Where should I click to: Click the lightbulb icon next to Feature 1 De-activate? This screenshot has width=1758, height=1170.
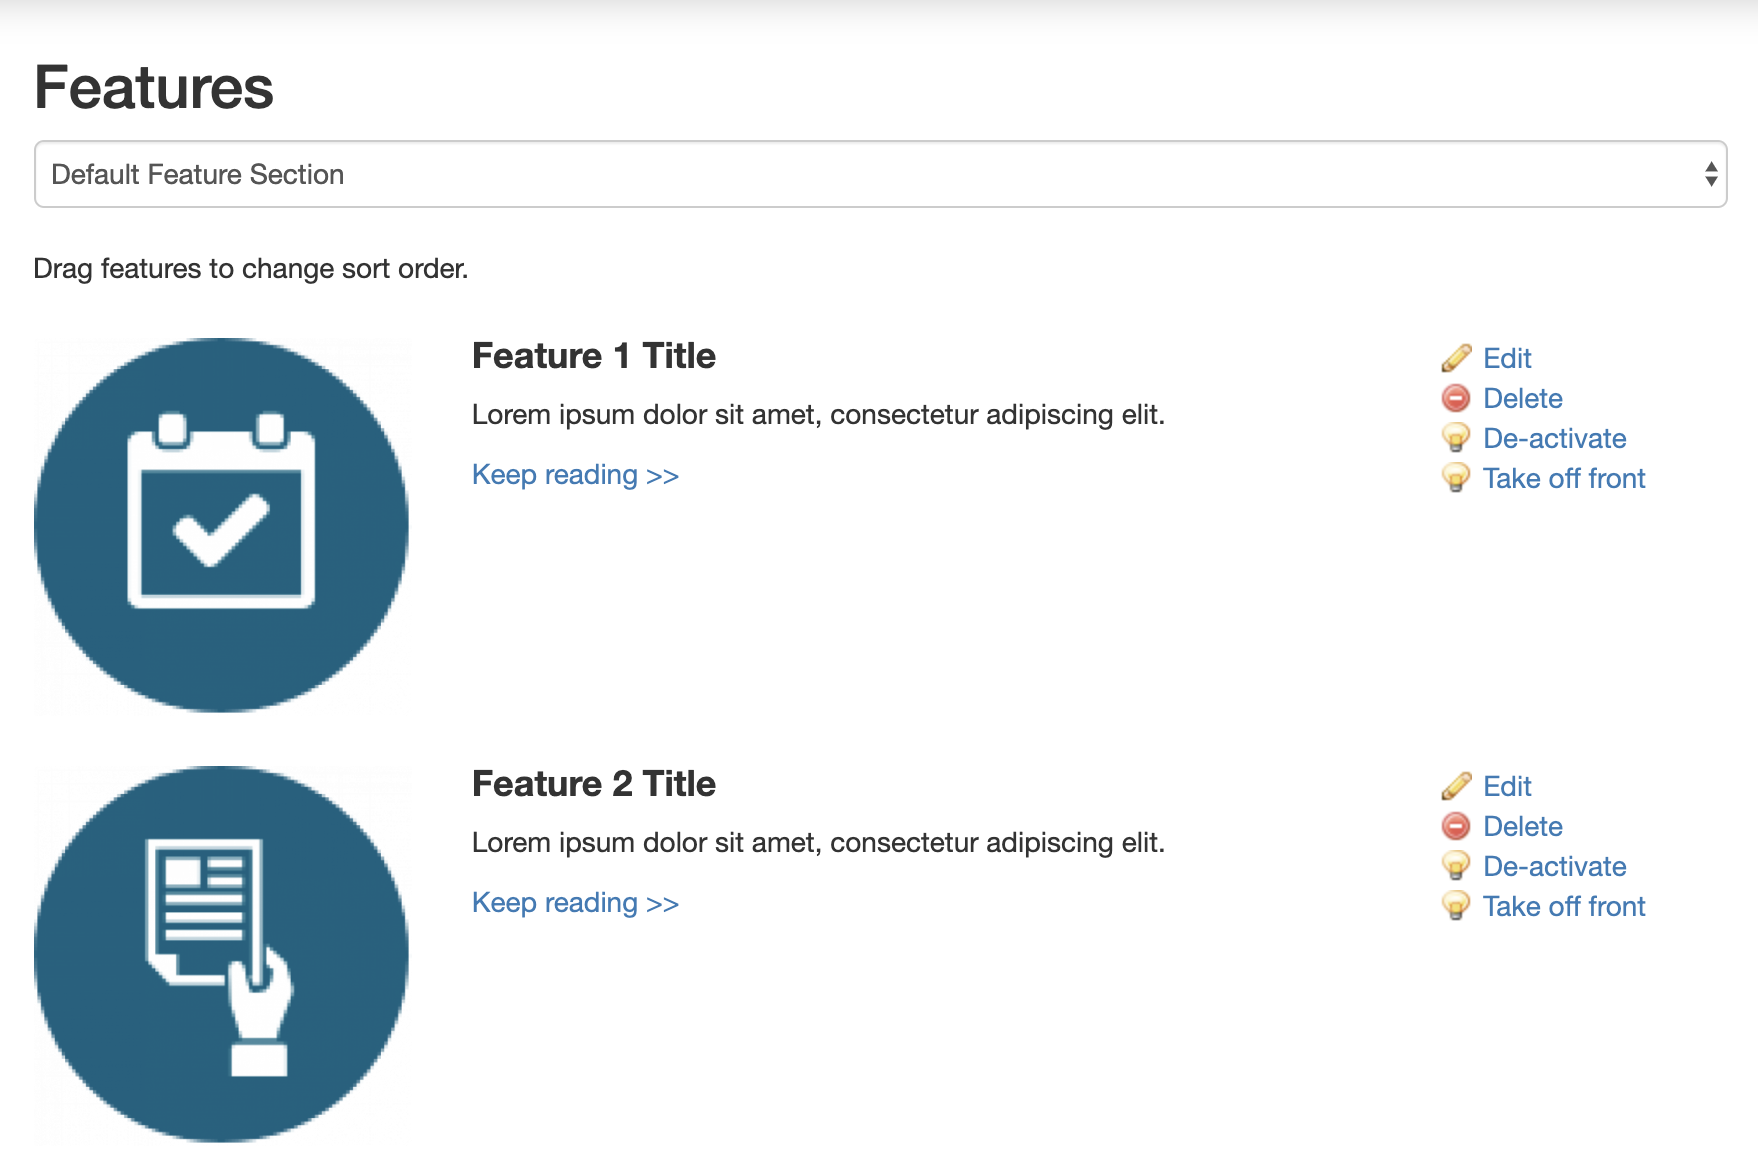coord(1456,438)
